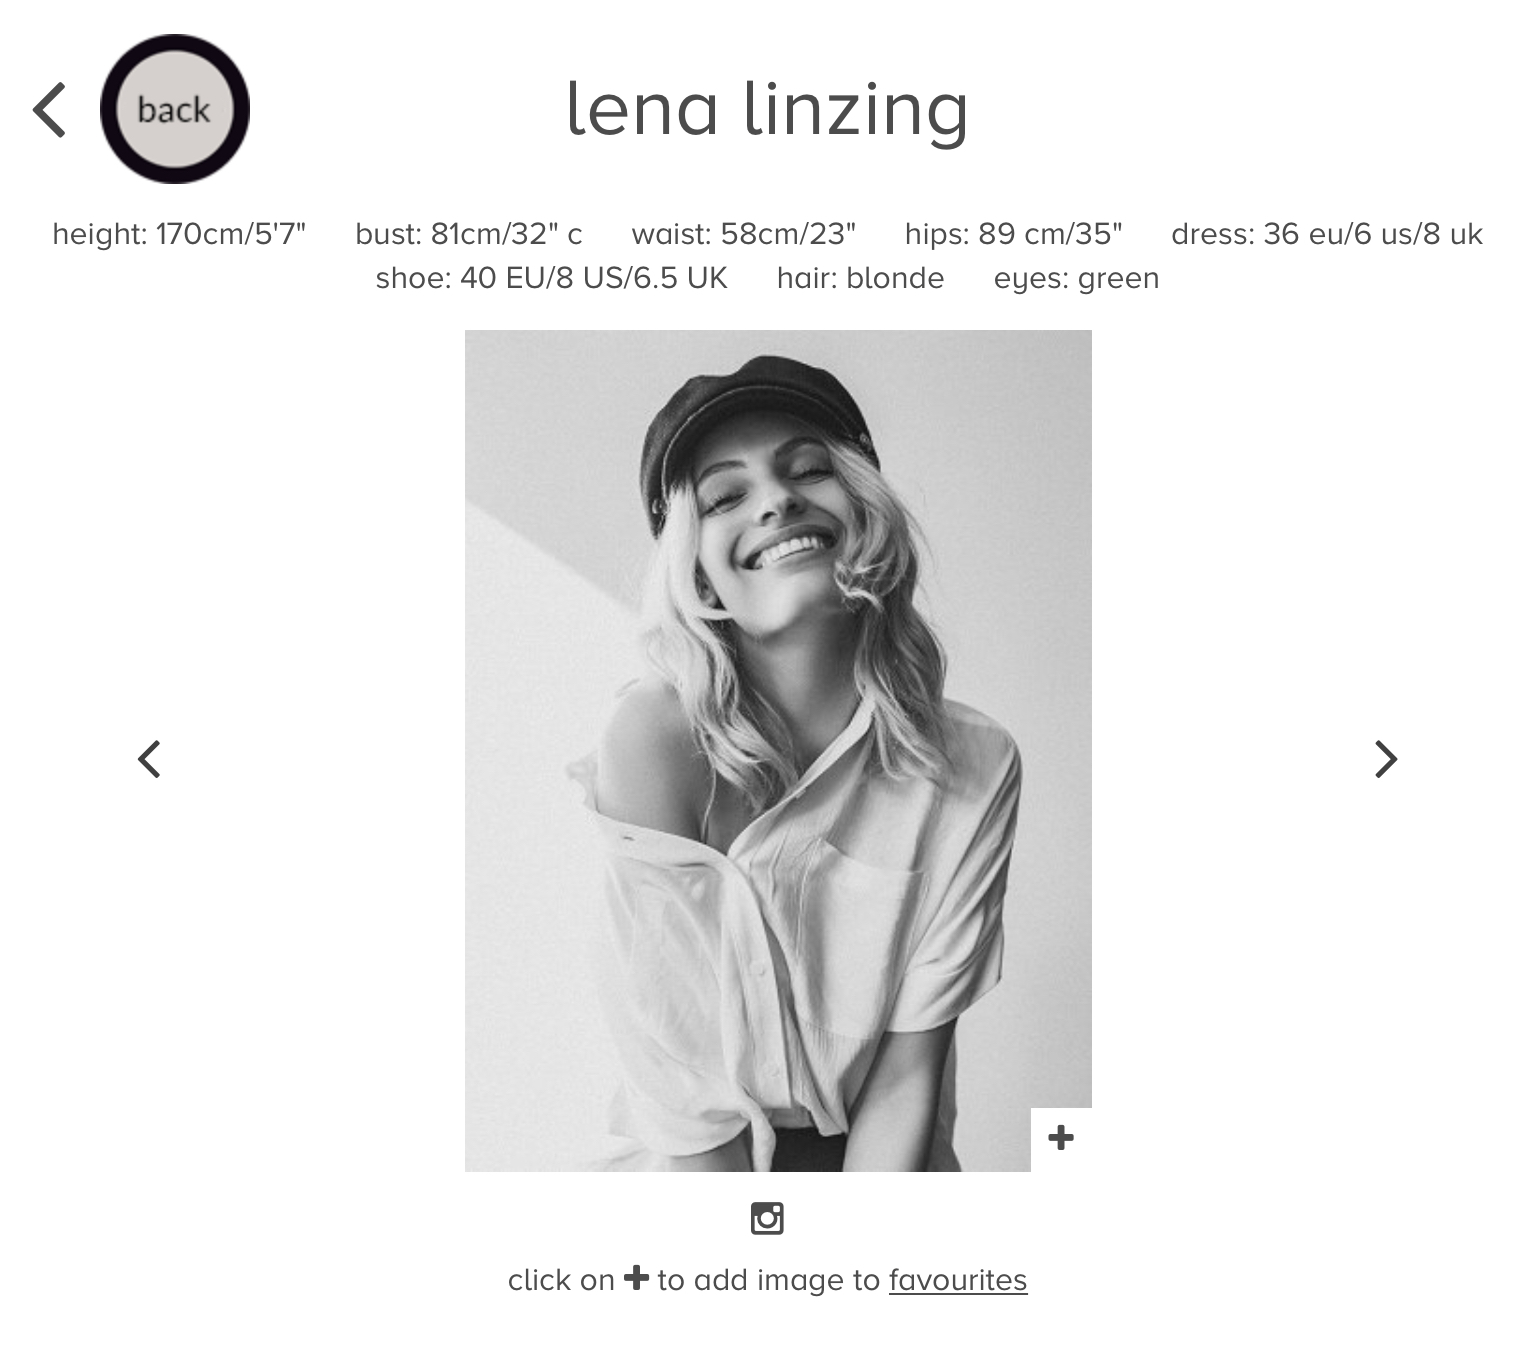Image resolution: width=1536 pixels, height=1368 pixels.
Task: Open the model's Instagram icon link
Action: pos(767,1218)
